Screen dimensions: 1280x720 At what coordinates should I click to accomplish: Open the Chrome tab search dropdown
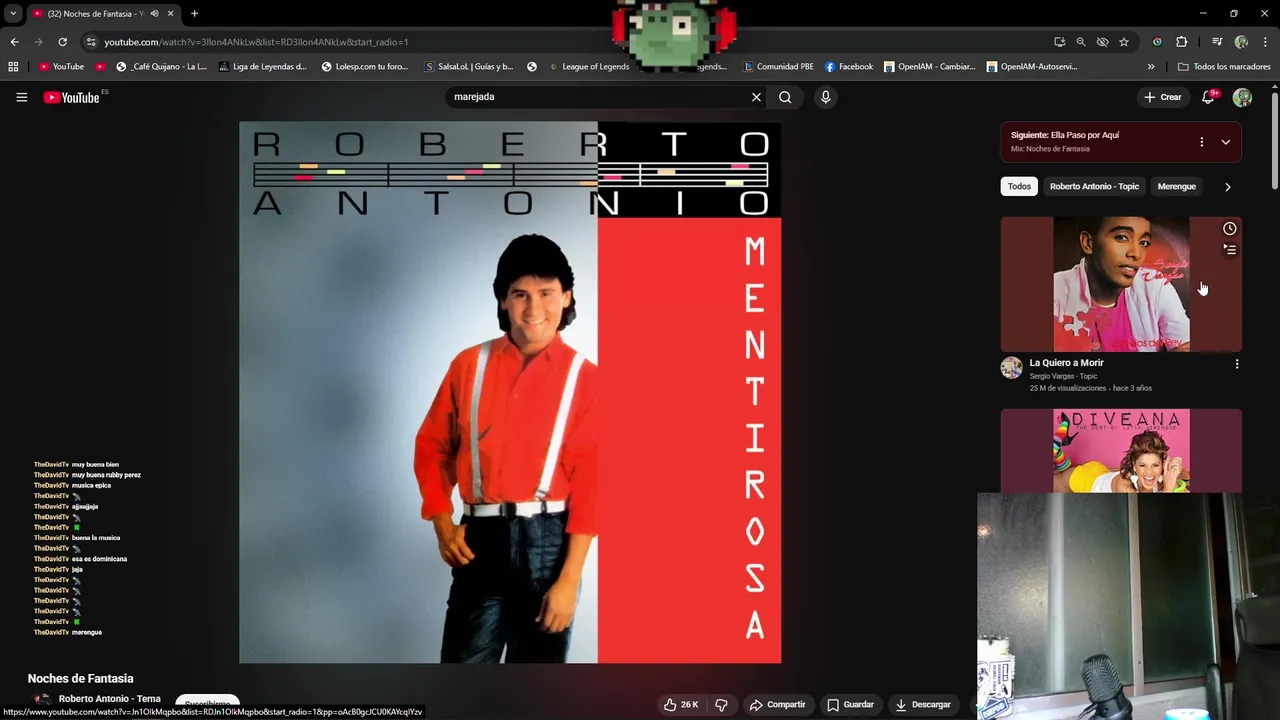[13, 13]
